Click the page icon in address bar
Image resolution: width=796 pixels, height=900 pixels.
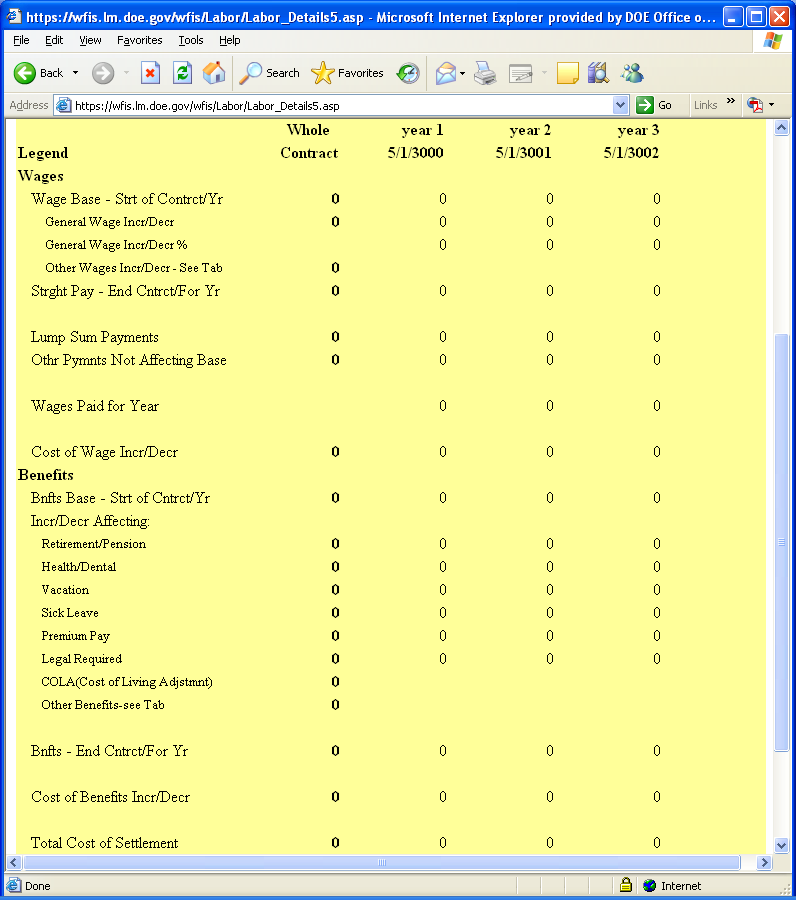(x=63, y=106)
